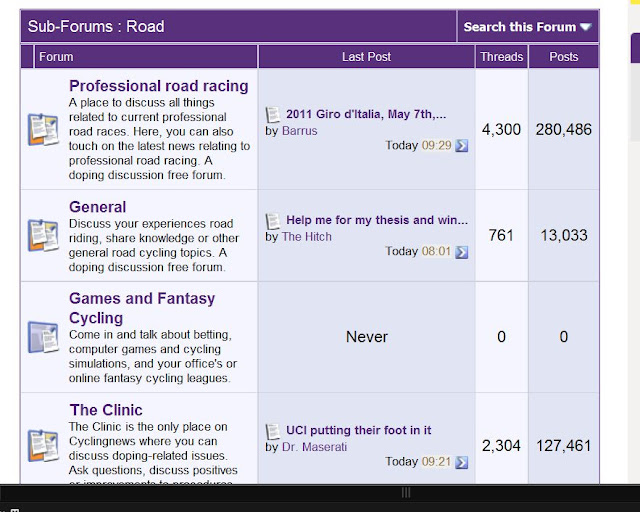
Task: Click the Today 08:01 timestamp
Action: click(x=418, y=251)
